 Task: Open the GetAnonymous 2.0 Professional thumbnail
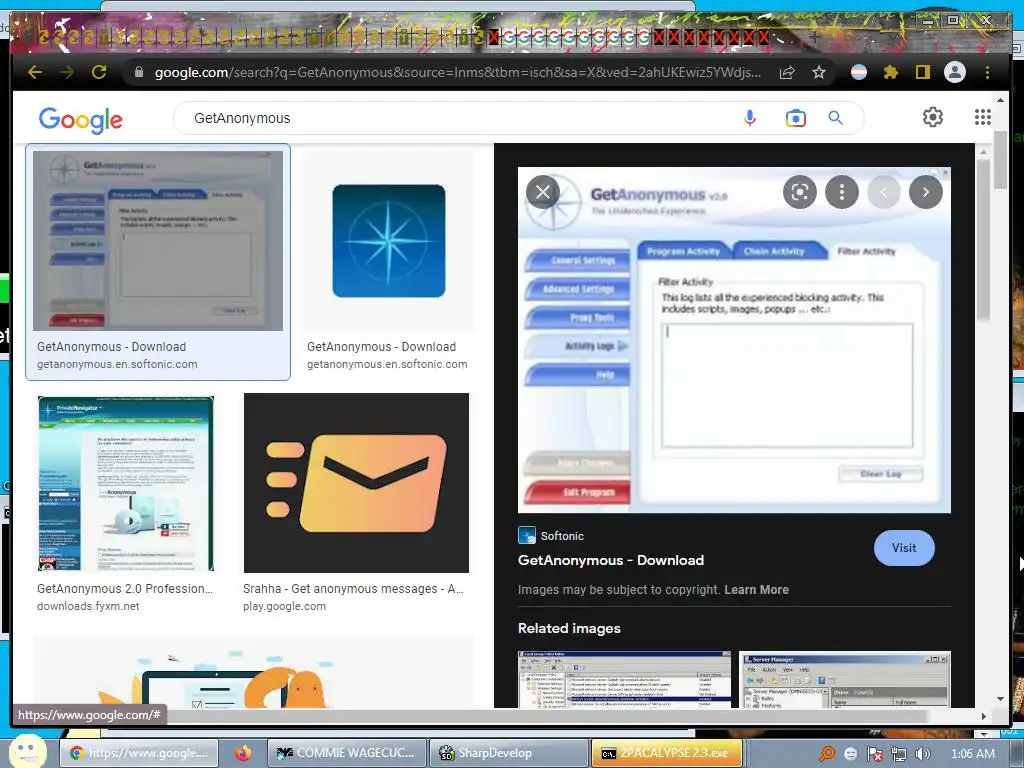[125, 483]
